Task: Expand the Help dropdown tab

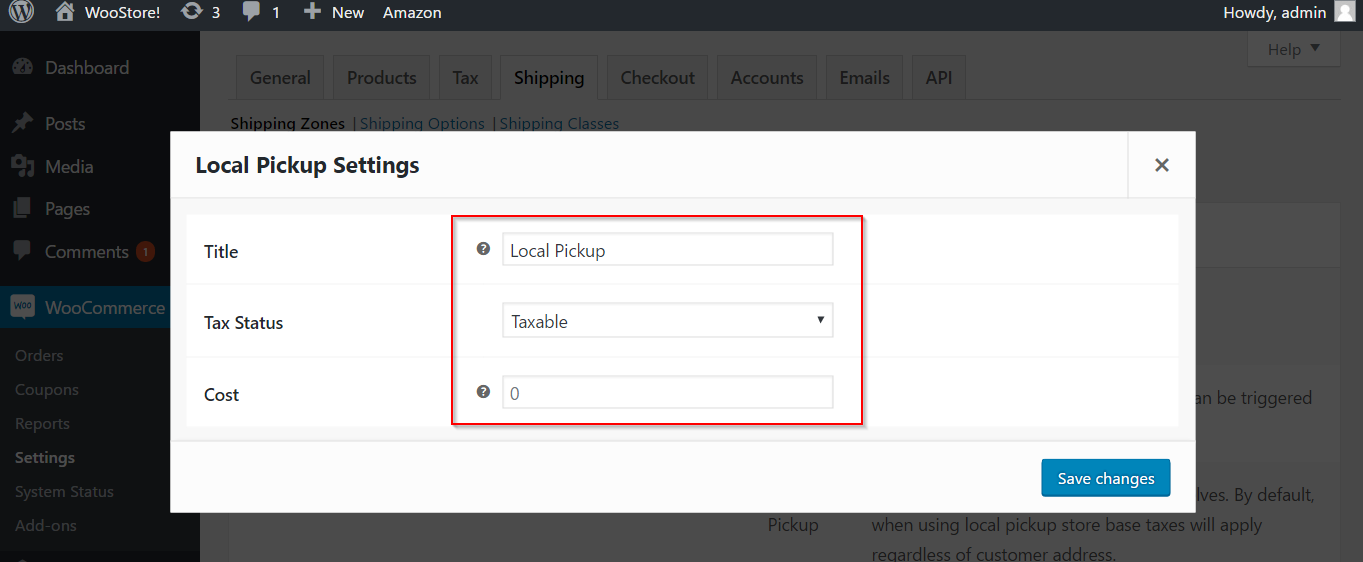Action: coord(1294,48)
